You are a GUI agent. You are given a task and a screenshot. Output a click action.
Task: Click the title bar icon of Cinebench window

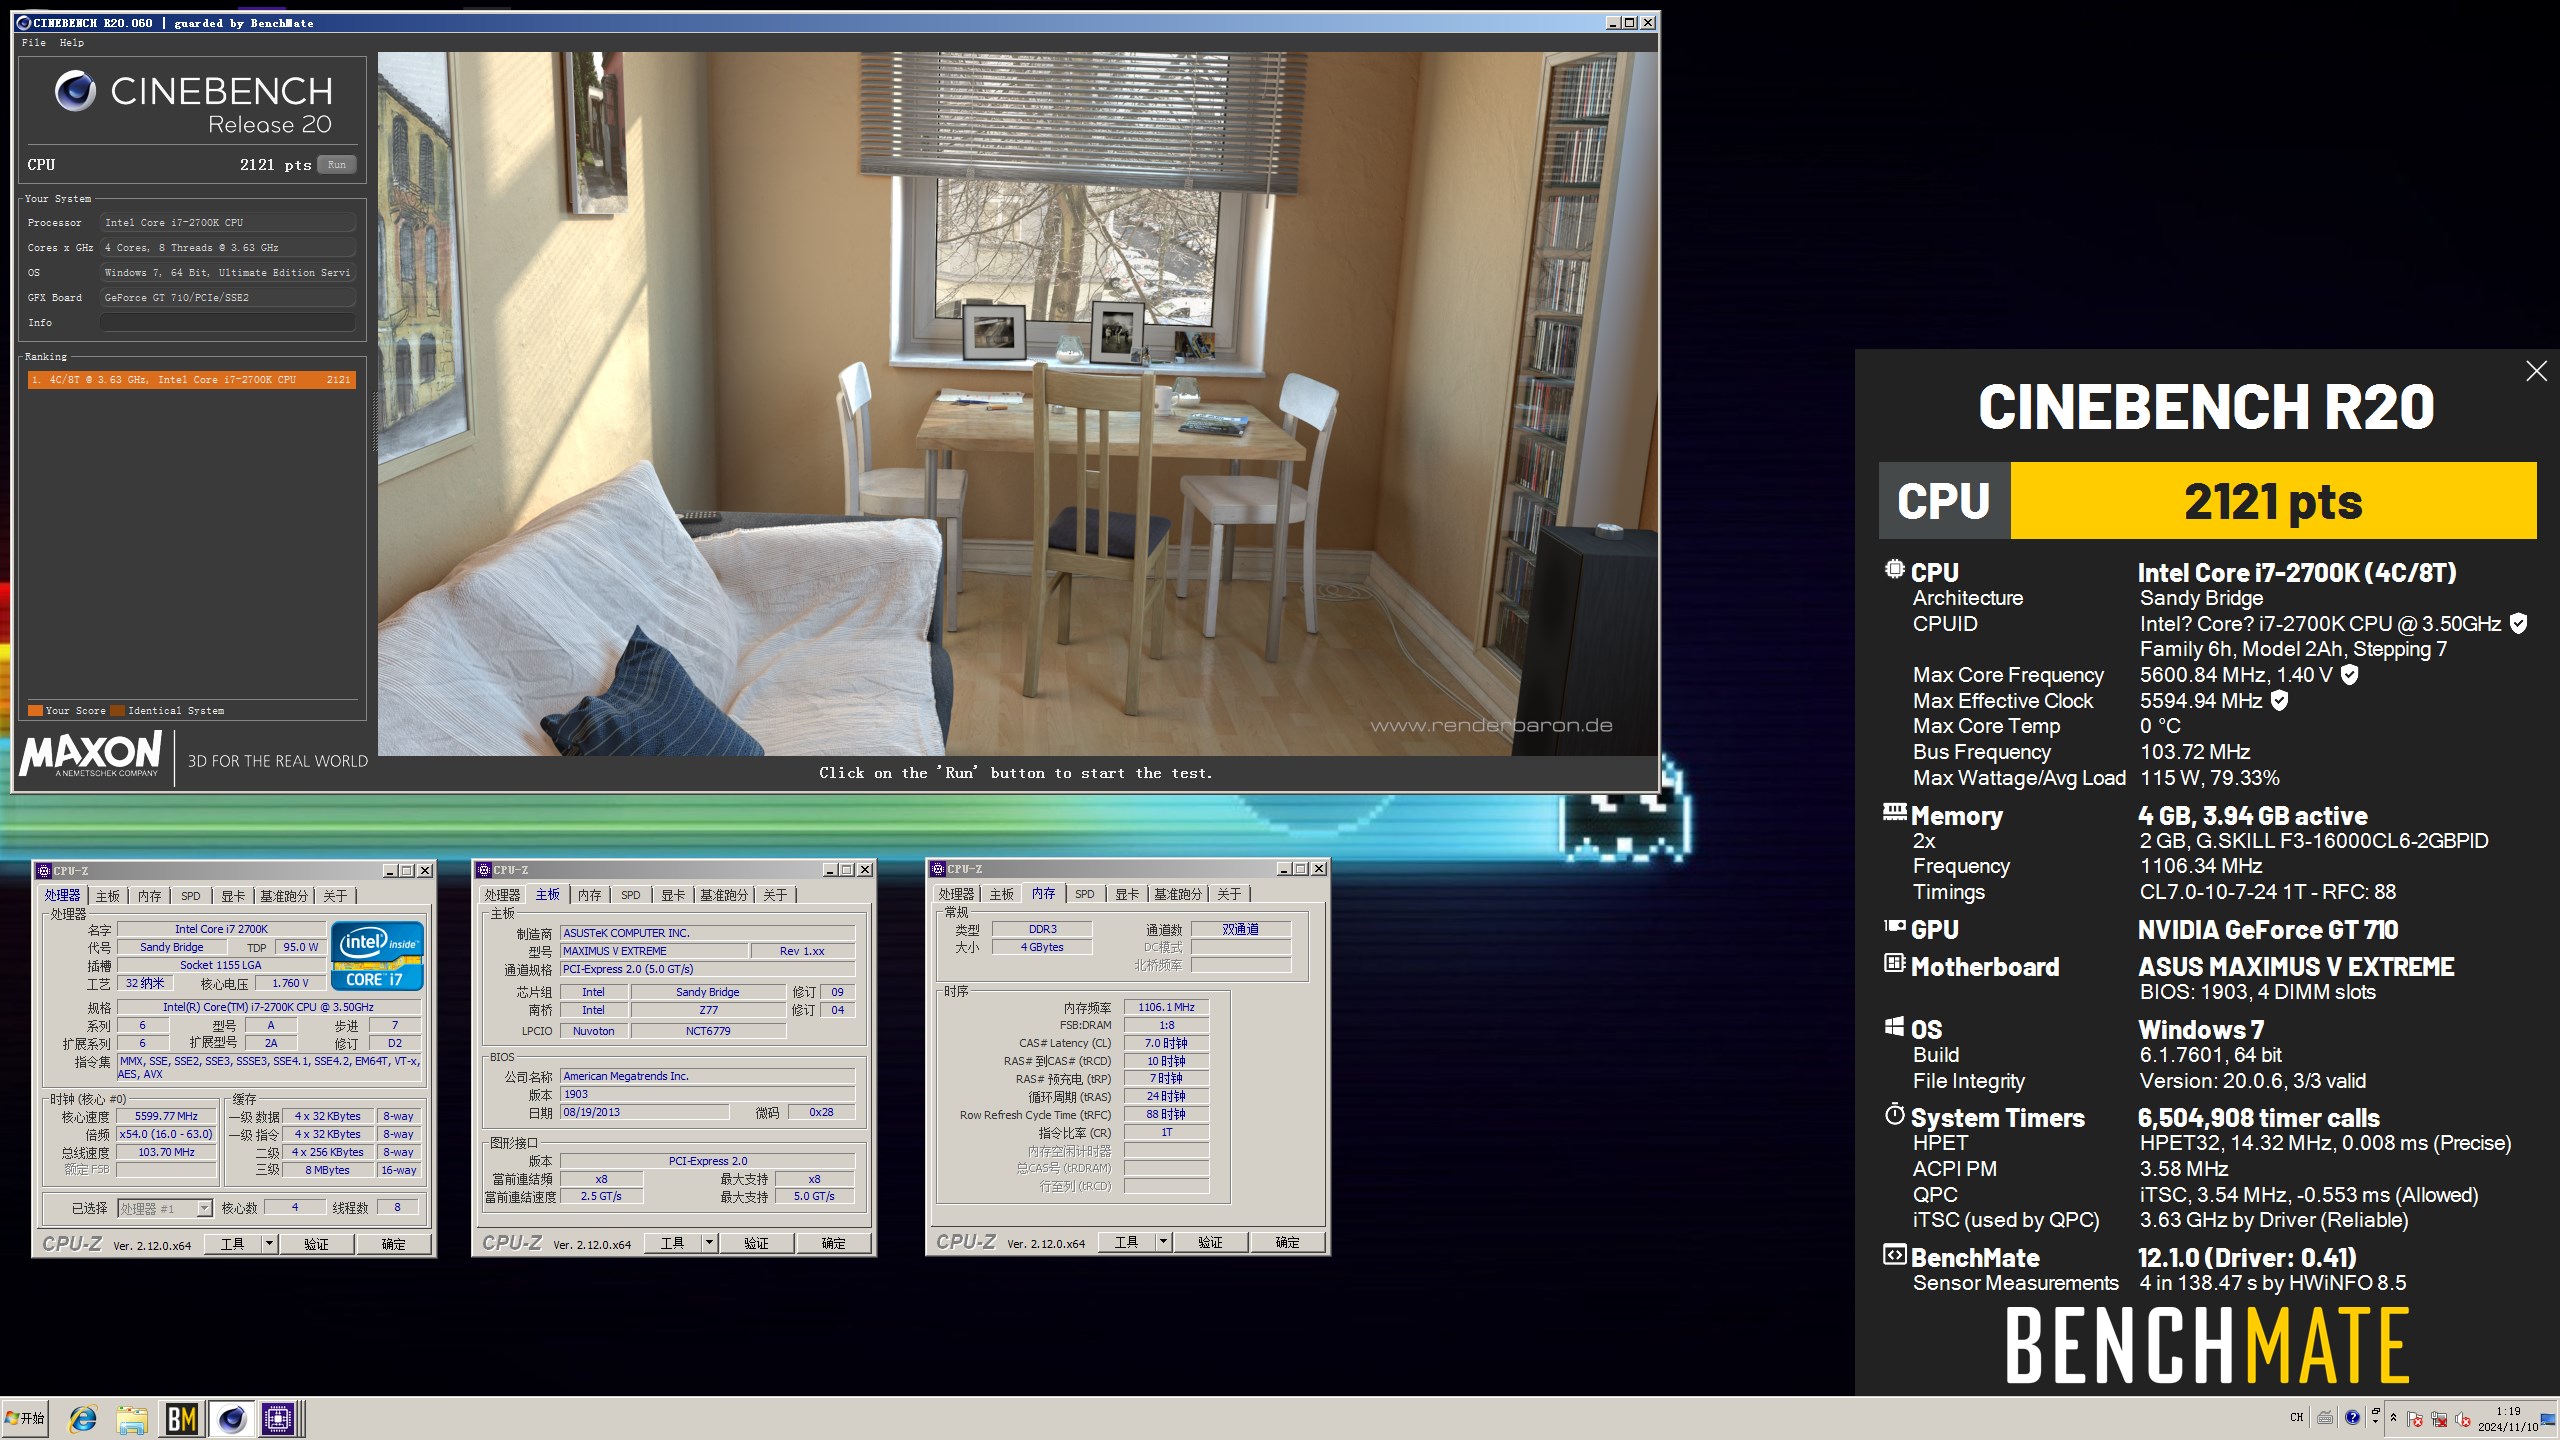(x=24, y=22)
